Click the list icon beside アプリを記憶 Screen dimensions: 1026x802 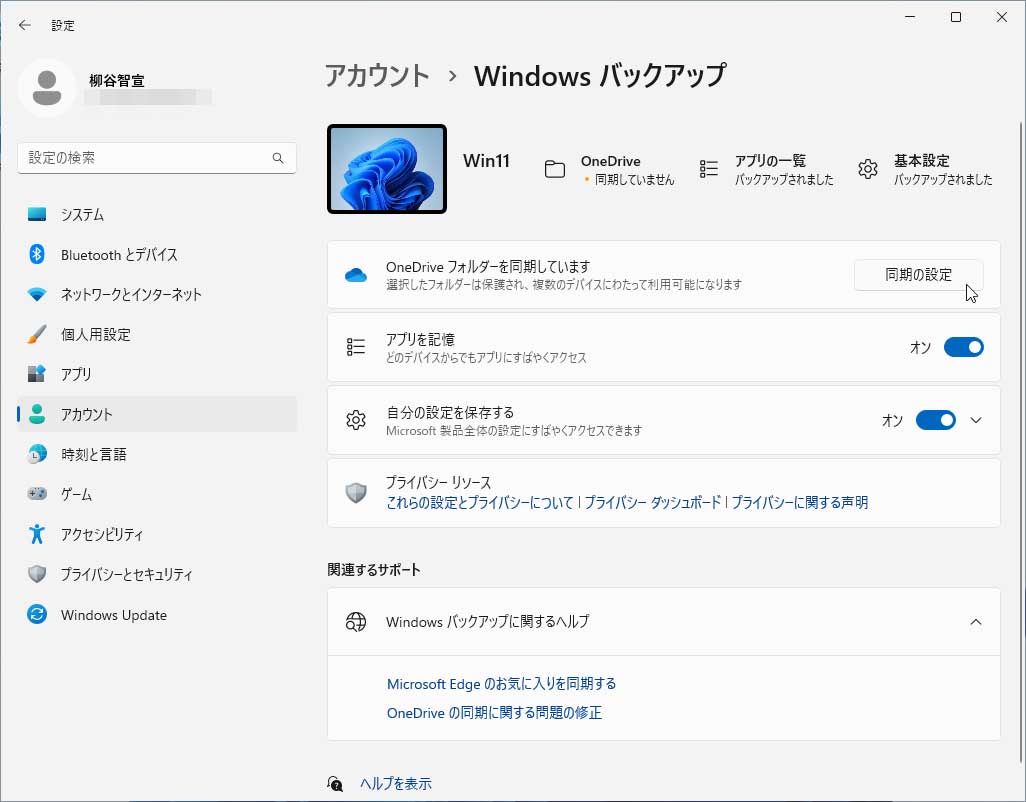(x=356, y=347)
